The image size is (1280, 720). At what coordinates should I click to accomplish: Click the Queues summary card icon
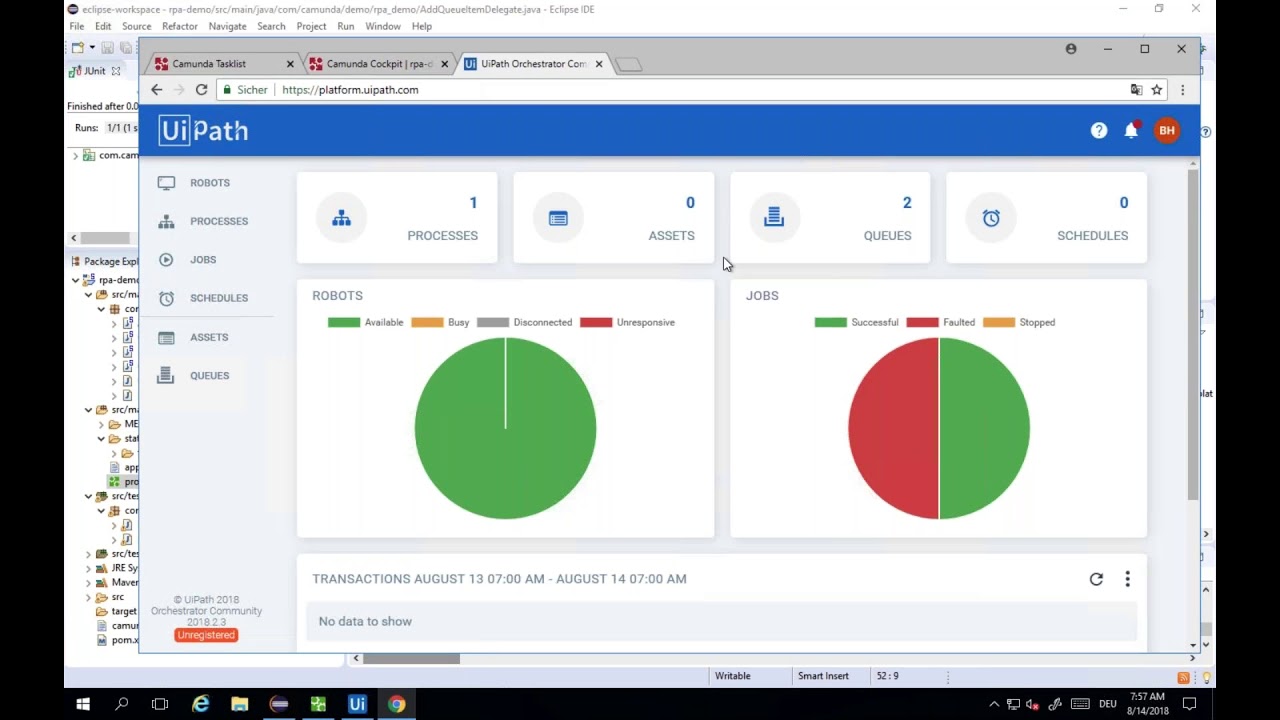tap(774, 218)
